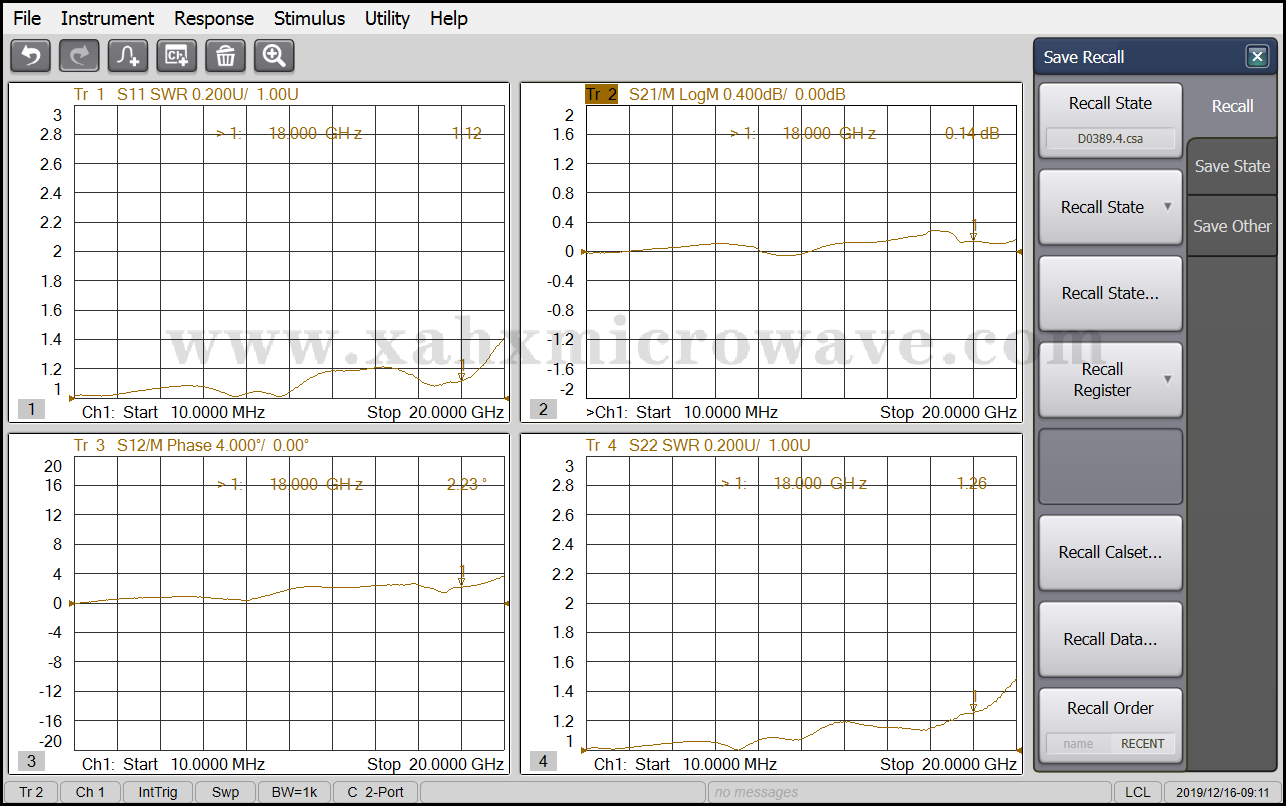Click marker 1 on the S21 trace
The width and height of the screenshot is (1286, 806).
pos(973,230)
